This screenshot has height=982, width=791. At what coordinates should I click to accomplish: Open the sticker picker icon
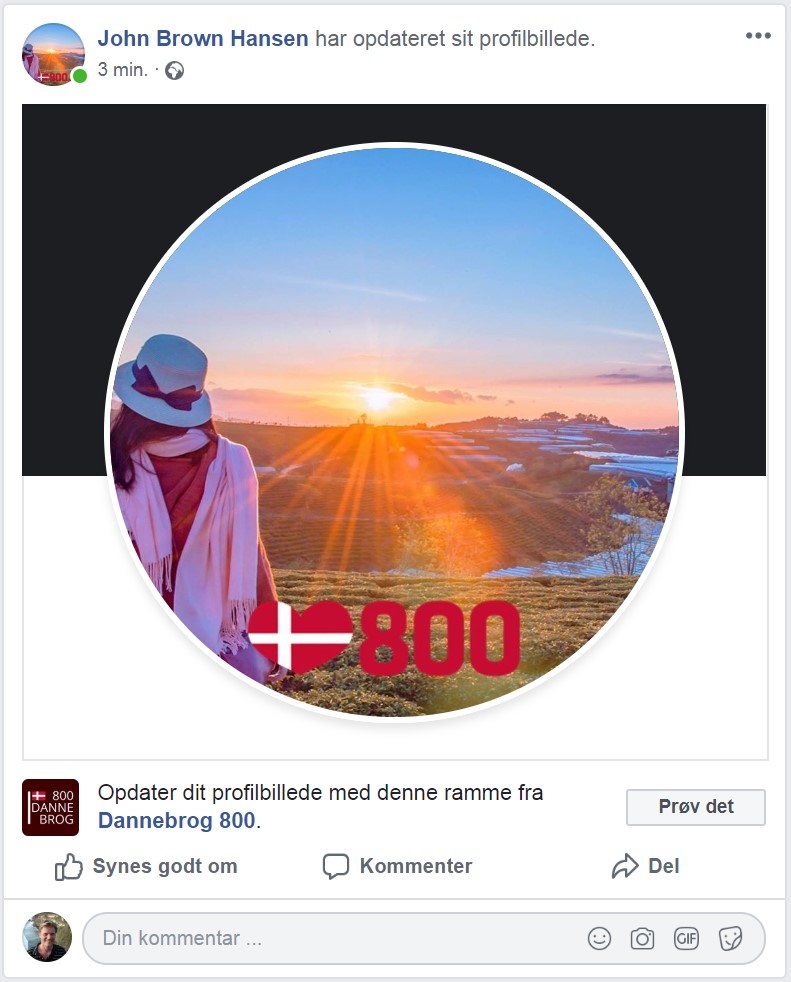point(731,938)
